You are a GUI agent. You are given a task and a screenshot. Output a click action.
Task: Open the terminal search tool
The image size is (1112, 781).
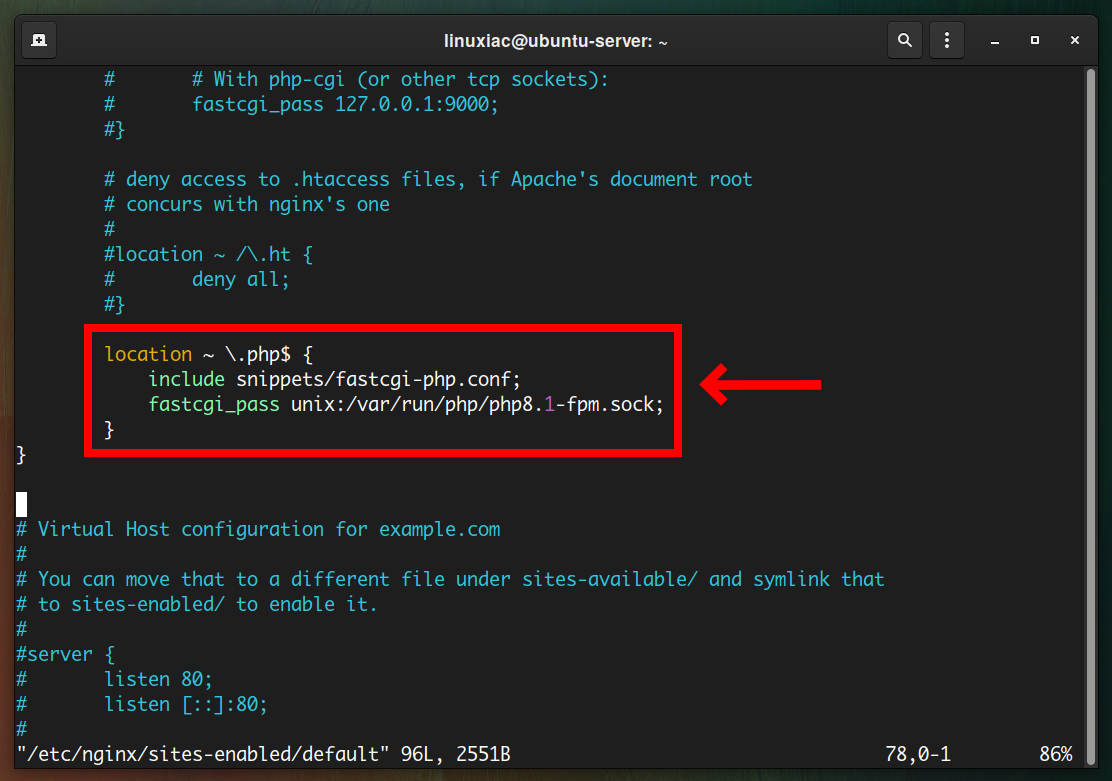[904, 40]
